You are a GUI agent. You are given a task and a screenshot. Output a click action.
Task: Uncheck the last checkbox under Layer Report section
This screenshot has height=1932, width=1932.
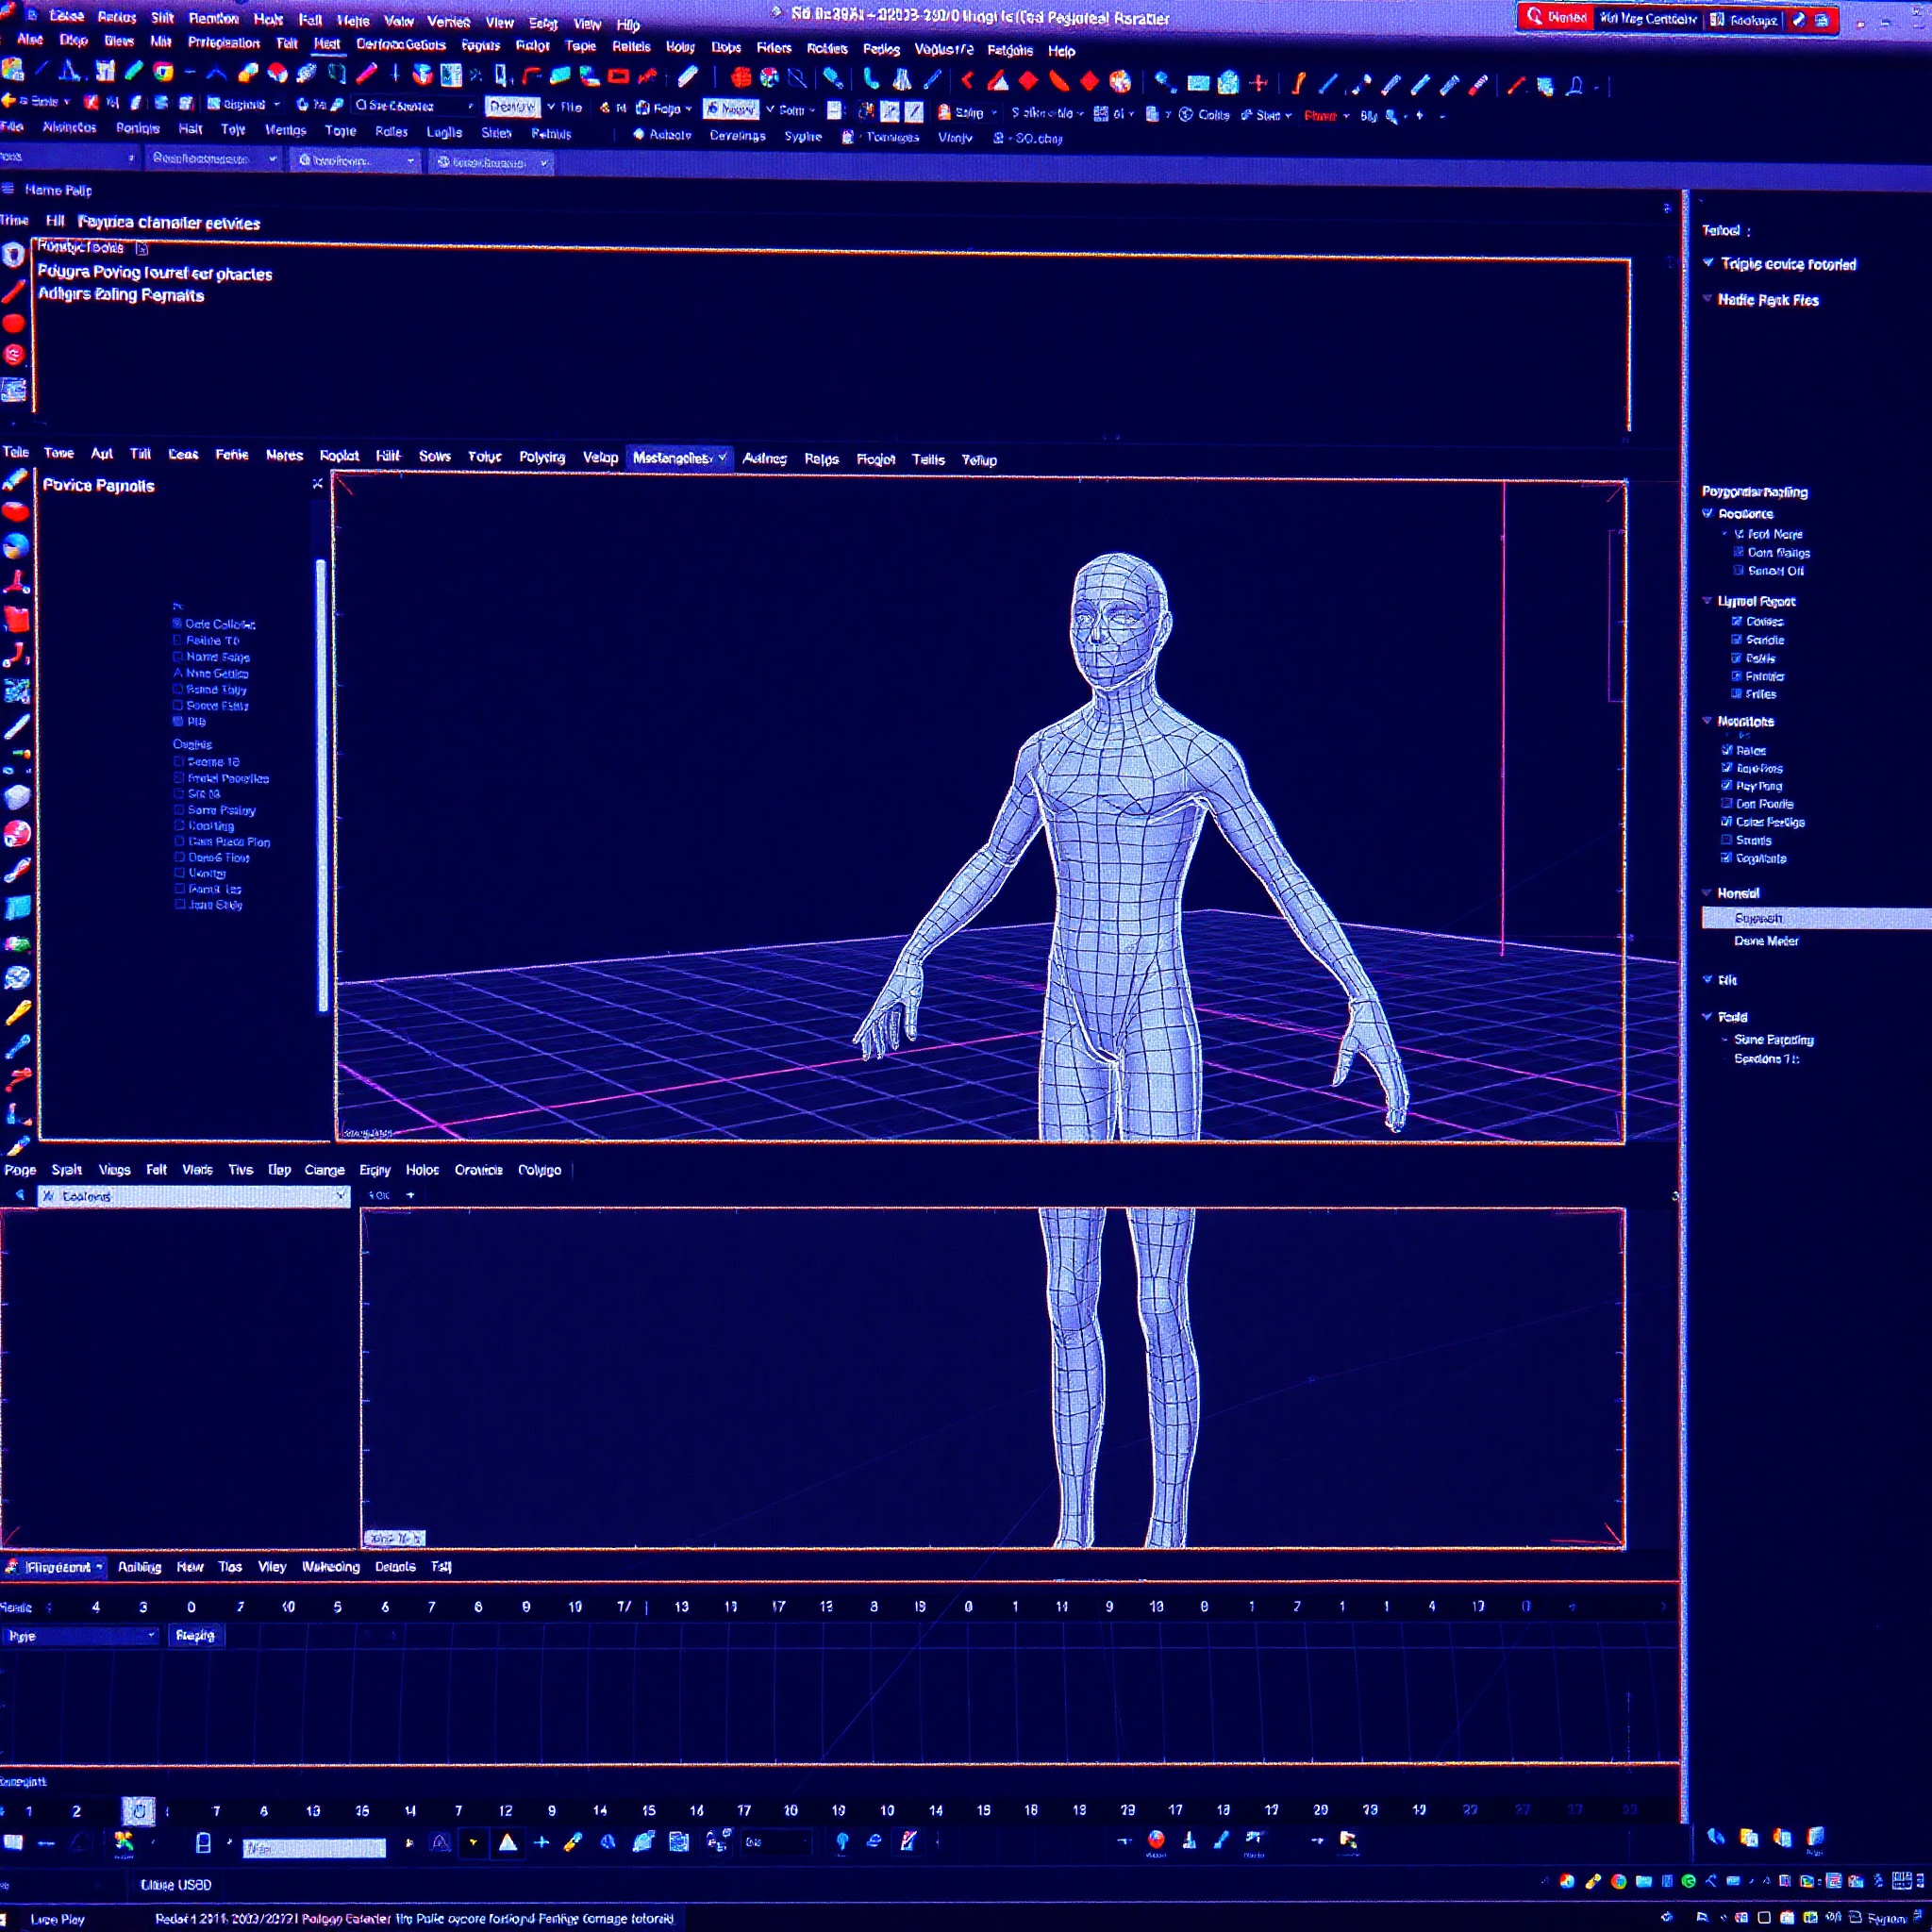coord(1738,694)
